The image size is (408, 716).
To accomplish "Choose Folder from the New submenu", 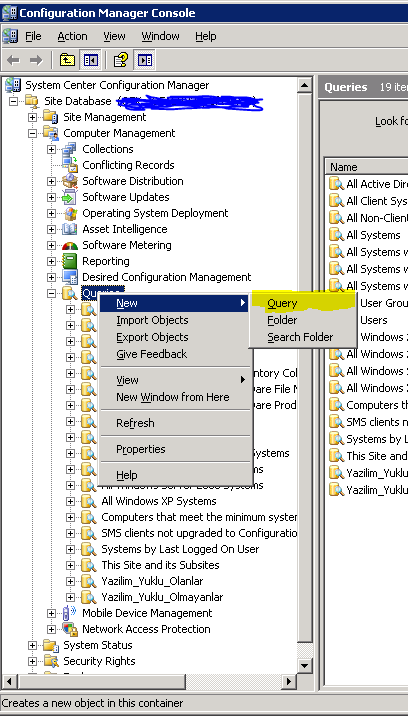I will (303, 320).
